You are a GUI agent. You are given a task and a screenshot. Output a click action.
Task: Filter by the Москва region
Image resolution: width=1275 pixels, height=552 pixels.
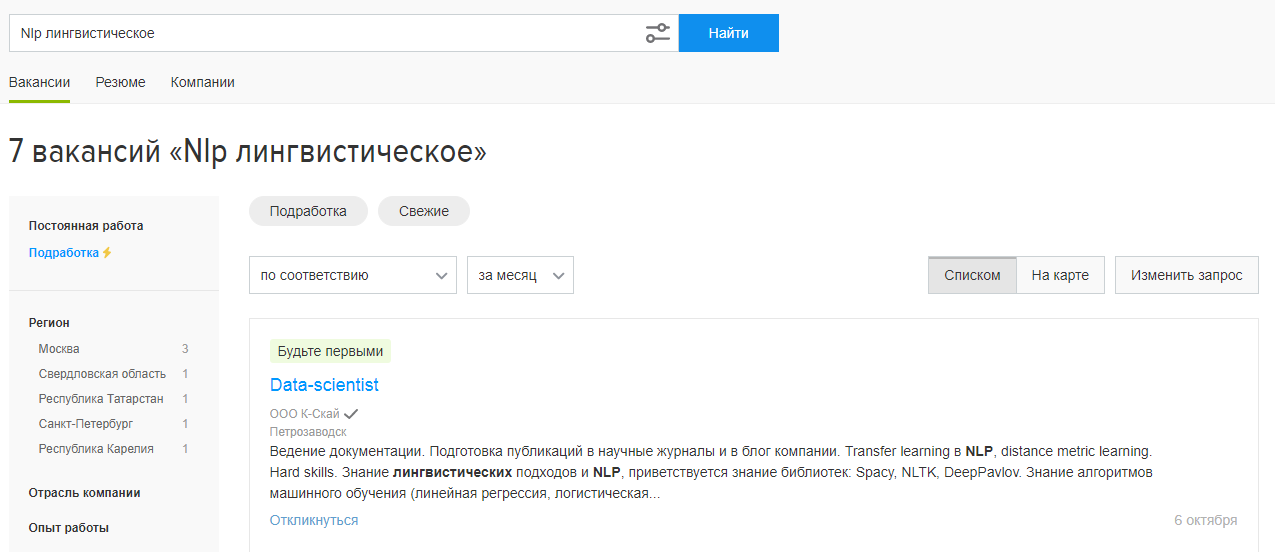tap(59, 349)
